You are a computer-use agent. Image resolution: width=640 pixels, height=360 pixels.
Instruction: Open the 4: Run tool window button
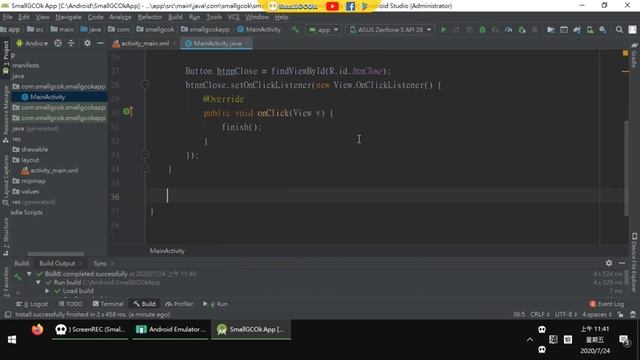coord(216,304)
